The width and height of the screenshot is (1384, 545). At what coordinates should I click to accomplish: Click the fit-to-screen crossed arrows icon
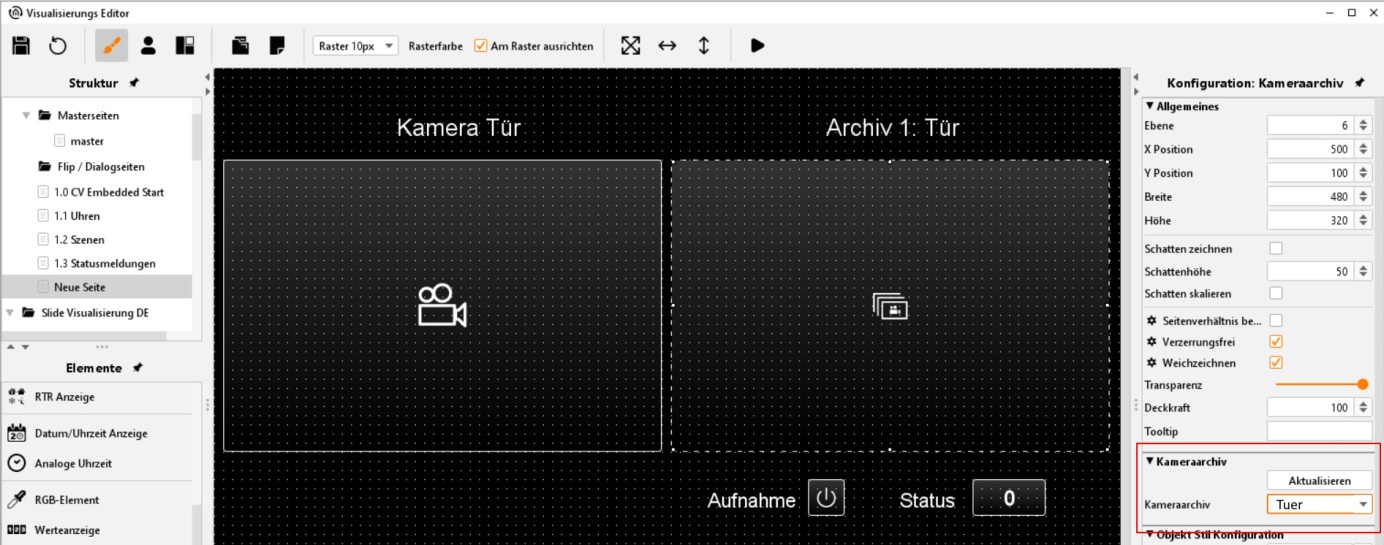630,46
